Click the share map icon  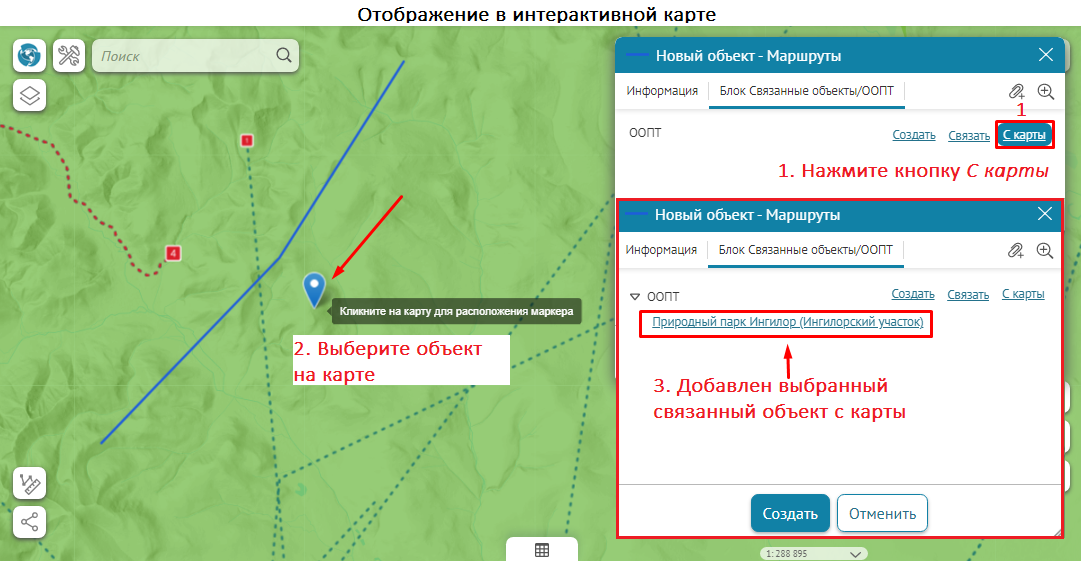29,521
